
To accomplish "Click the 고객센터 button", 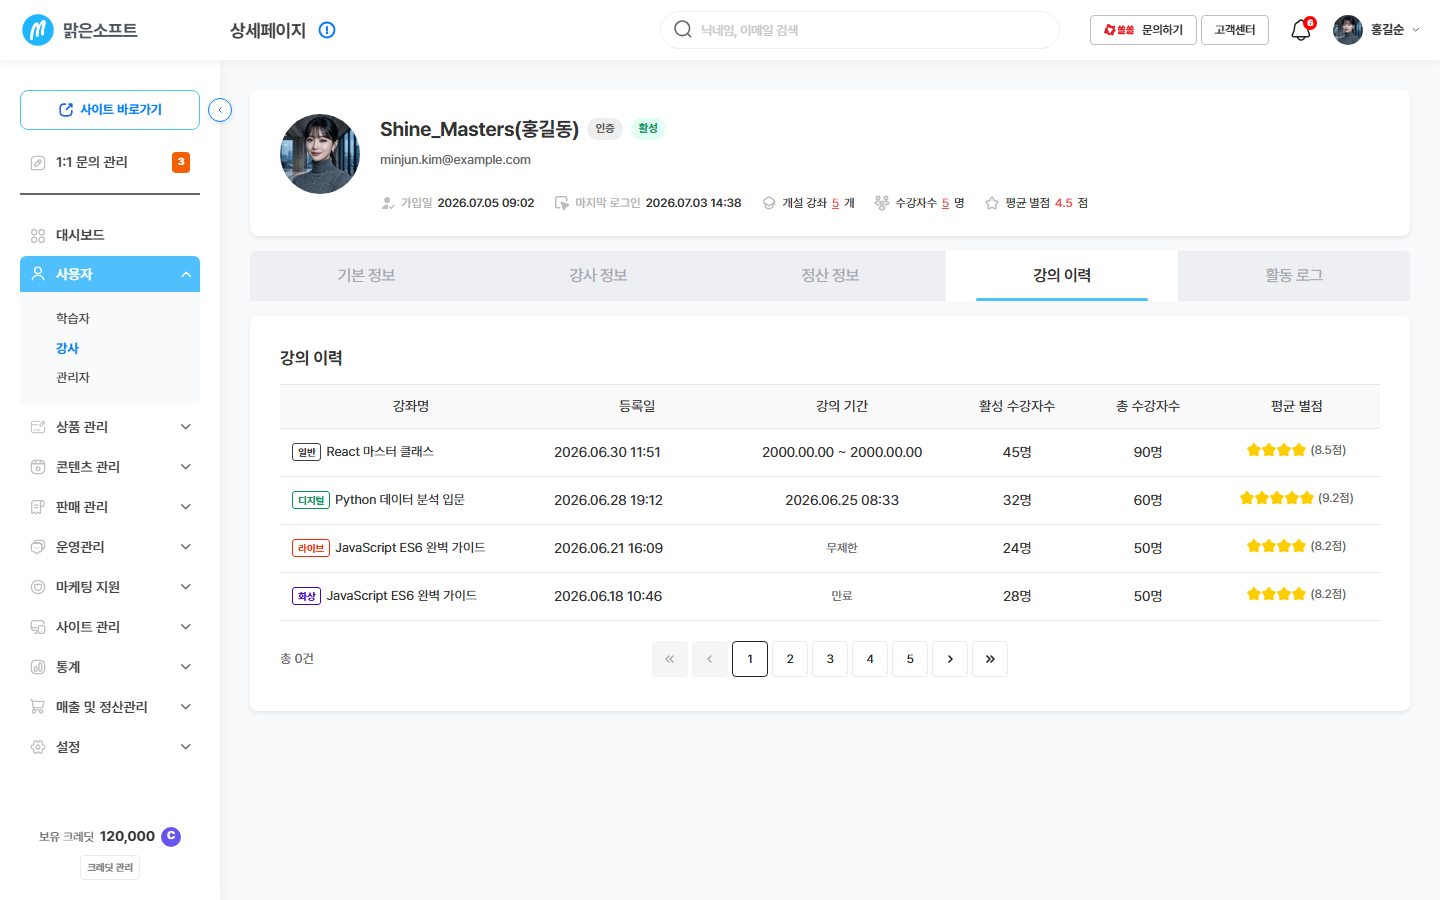I will coord(1235,30).
